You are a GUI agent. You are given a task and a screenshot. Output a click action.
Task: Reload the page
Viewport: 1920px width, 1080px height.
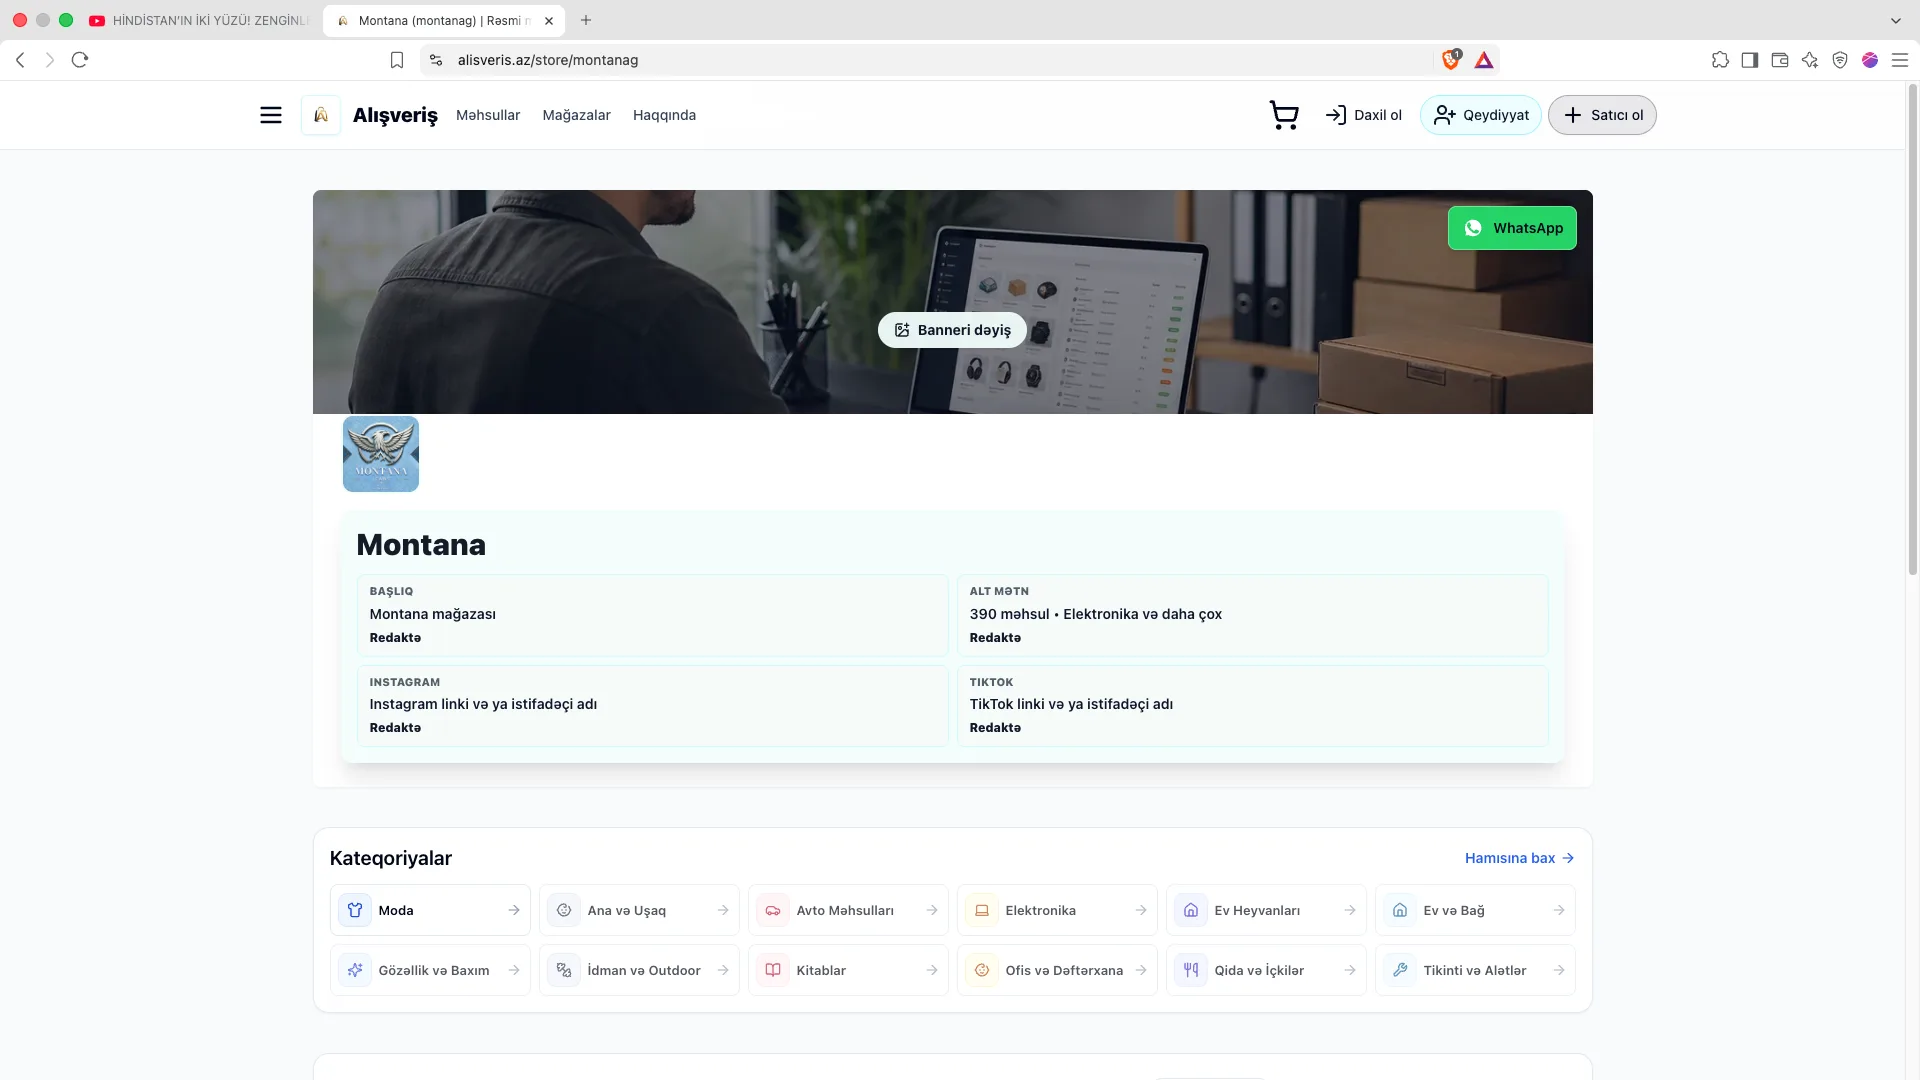tap(80, 60)
